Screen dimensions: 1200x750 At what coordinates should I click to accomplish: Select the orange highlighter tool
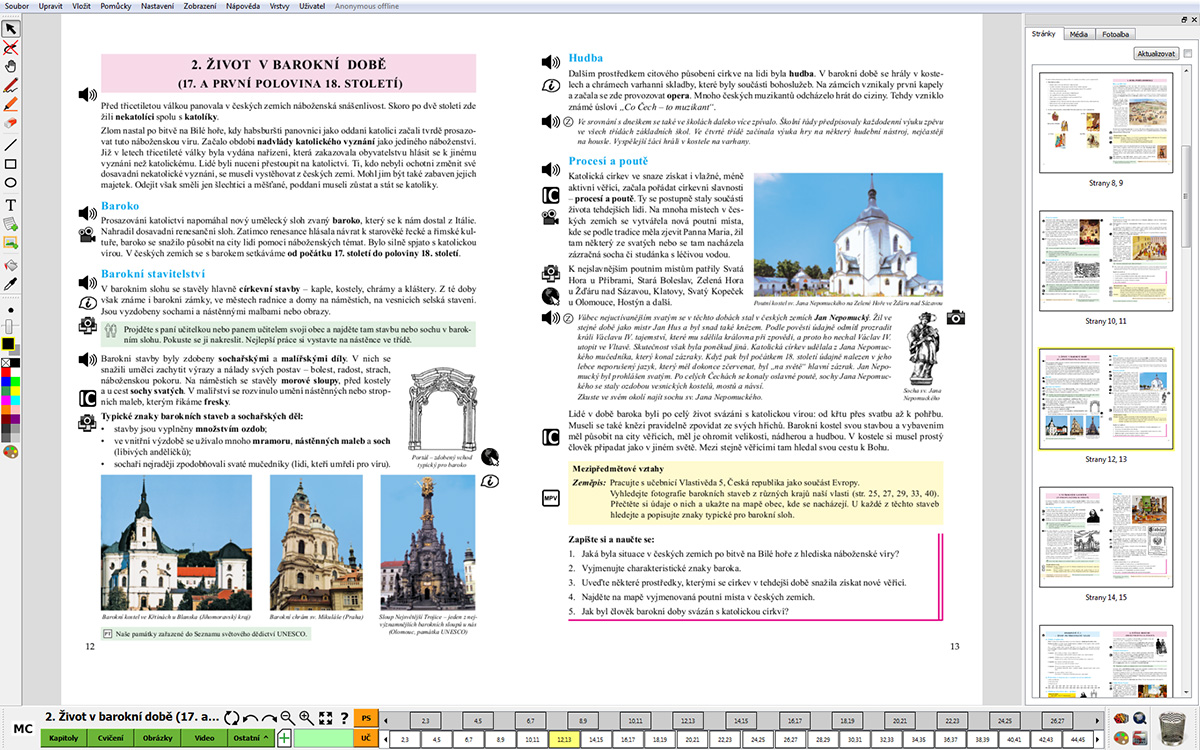[x=11, y=103]
